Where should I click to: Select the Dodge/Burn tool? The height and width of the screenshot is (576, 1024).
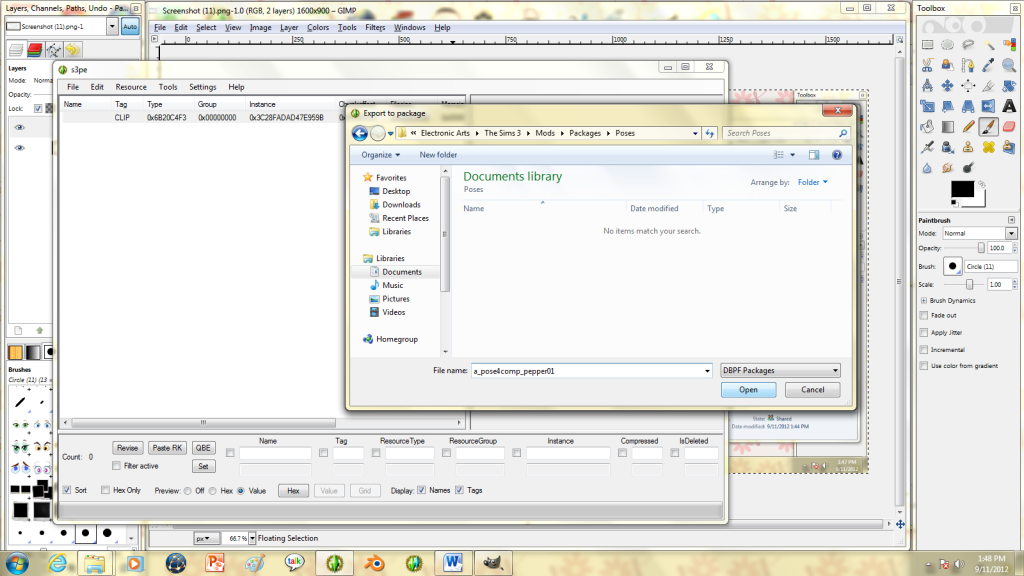(968, 168)
